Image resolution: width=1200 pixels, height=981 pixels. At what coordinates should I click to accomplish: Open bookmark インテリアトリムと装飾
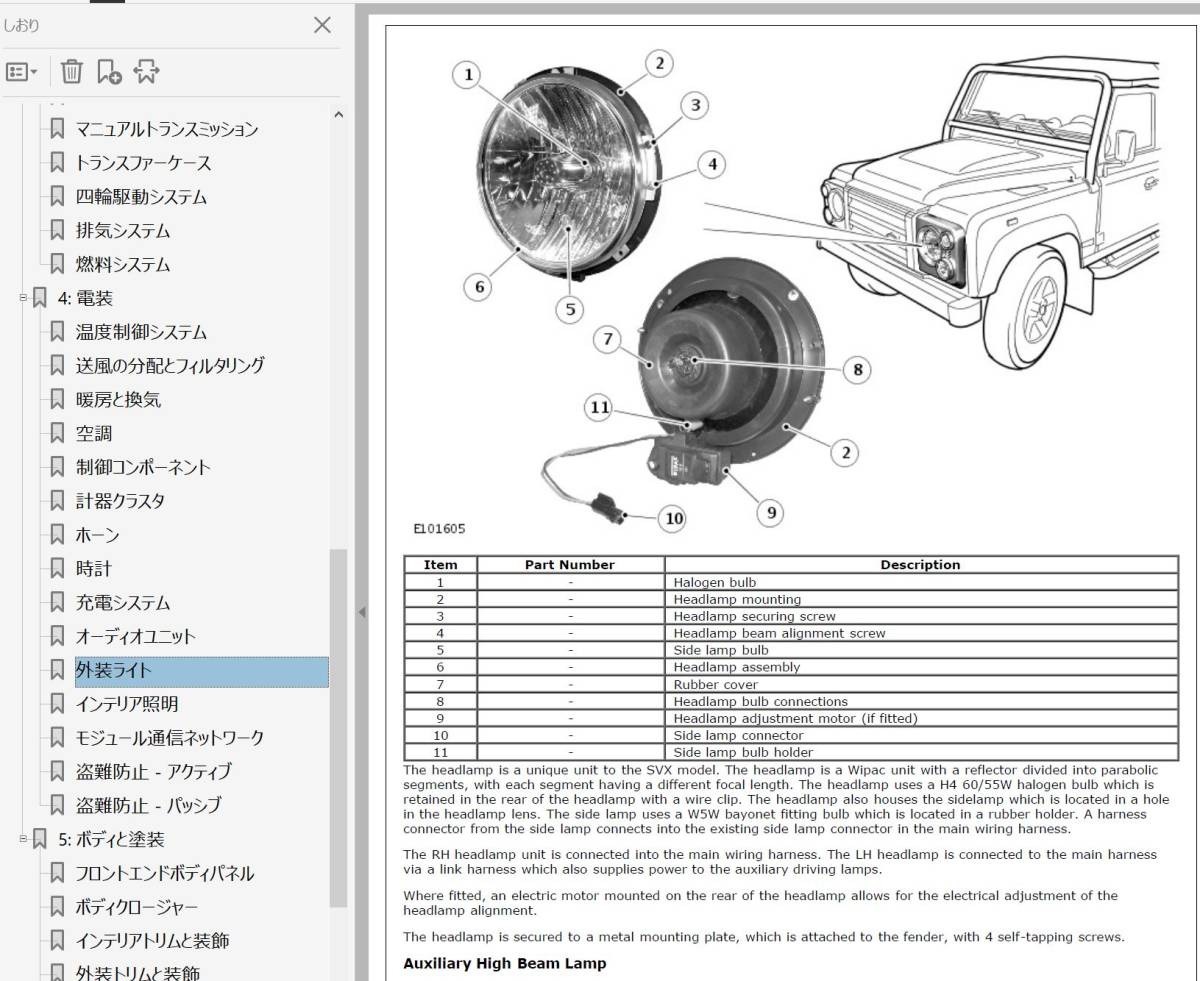pos(153,941)
